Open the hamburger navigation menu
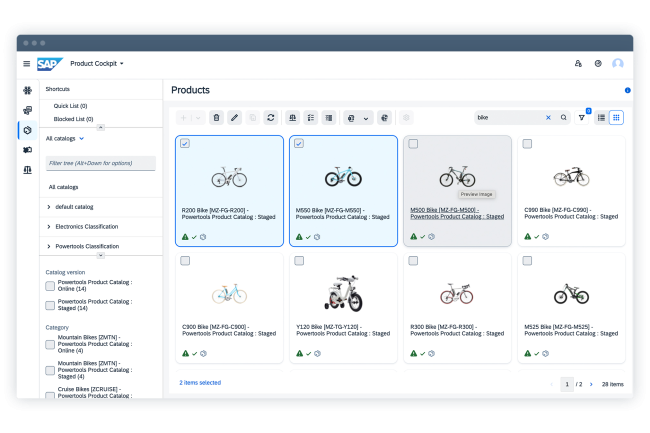Viewport: 650px width, 433px height. tap(27, 63)
